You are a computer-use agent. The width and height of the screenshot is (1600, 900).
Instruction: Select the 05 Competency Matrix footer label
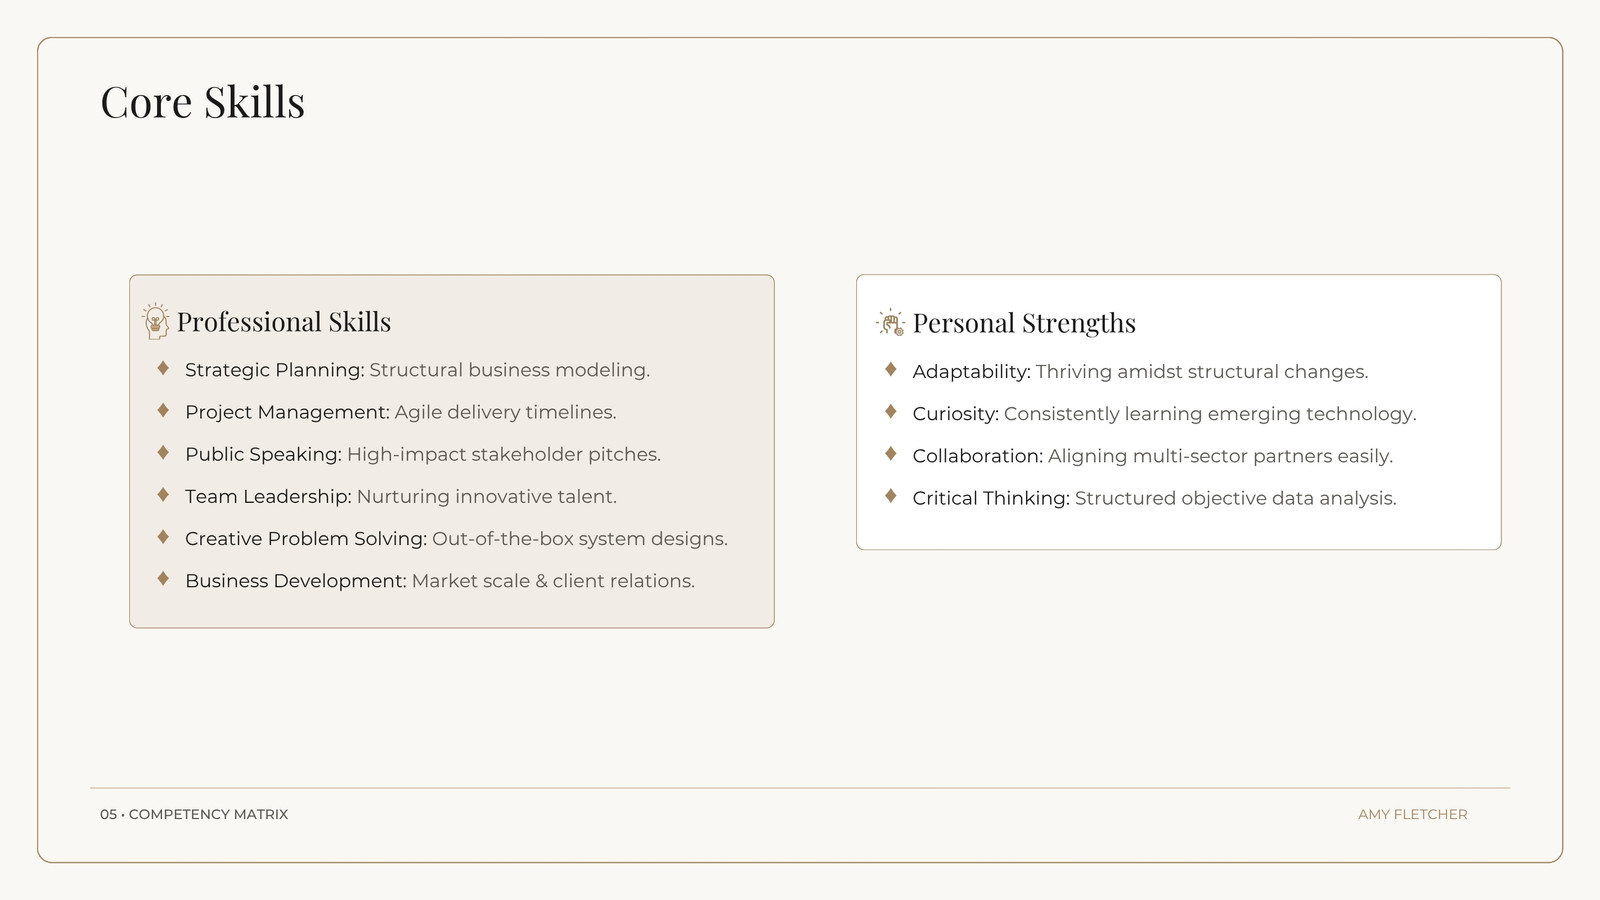pyautogui.click(x=194, y=814)
